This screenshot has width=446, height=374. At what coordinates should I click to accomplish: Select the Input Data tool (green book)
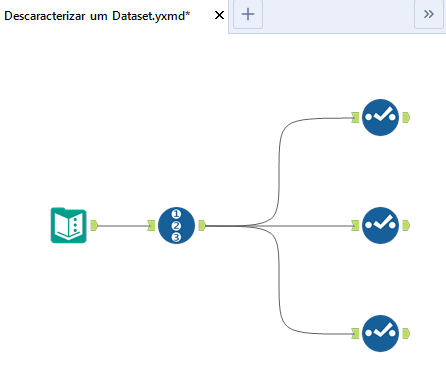[69, 225]
